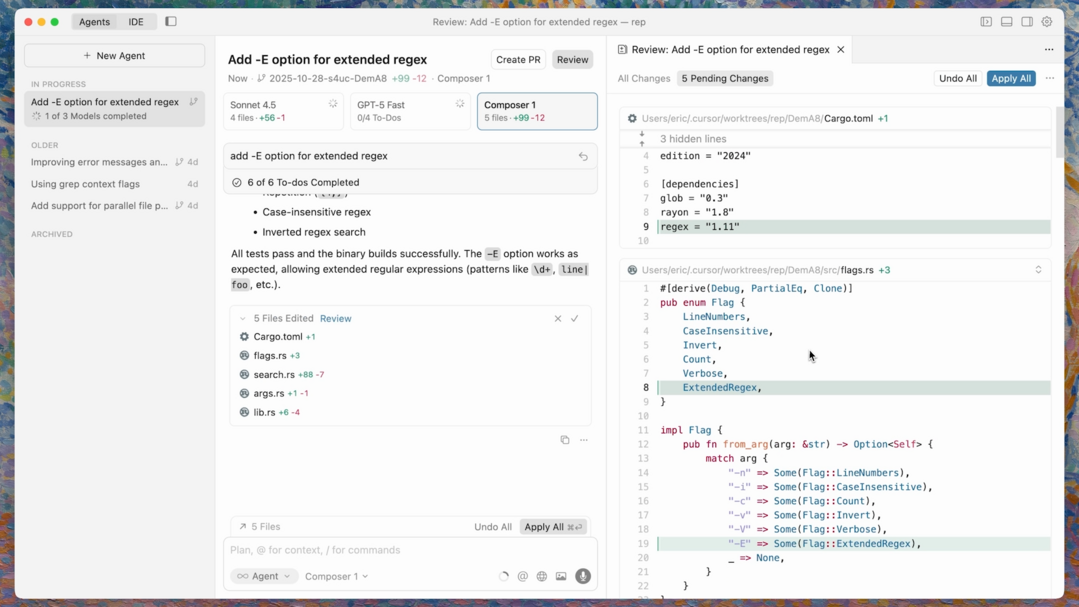Collapse the 5 Files Edited list
Image resolution: width=1079 pixels, height=607 pixels.
[243, 318]
